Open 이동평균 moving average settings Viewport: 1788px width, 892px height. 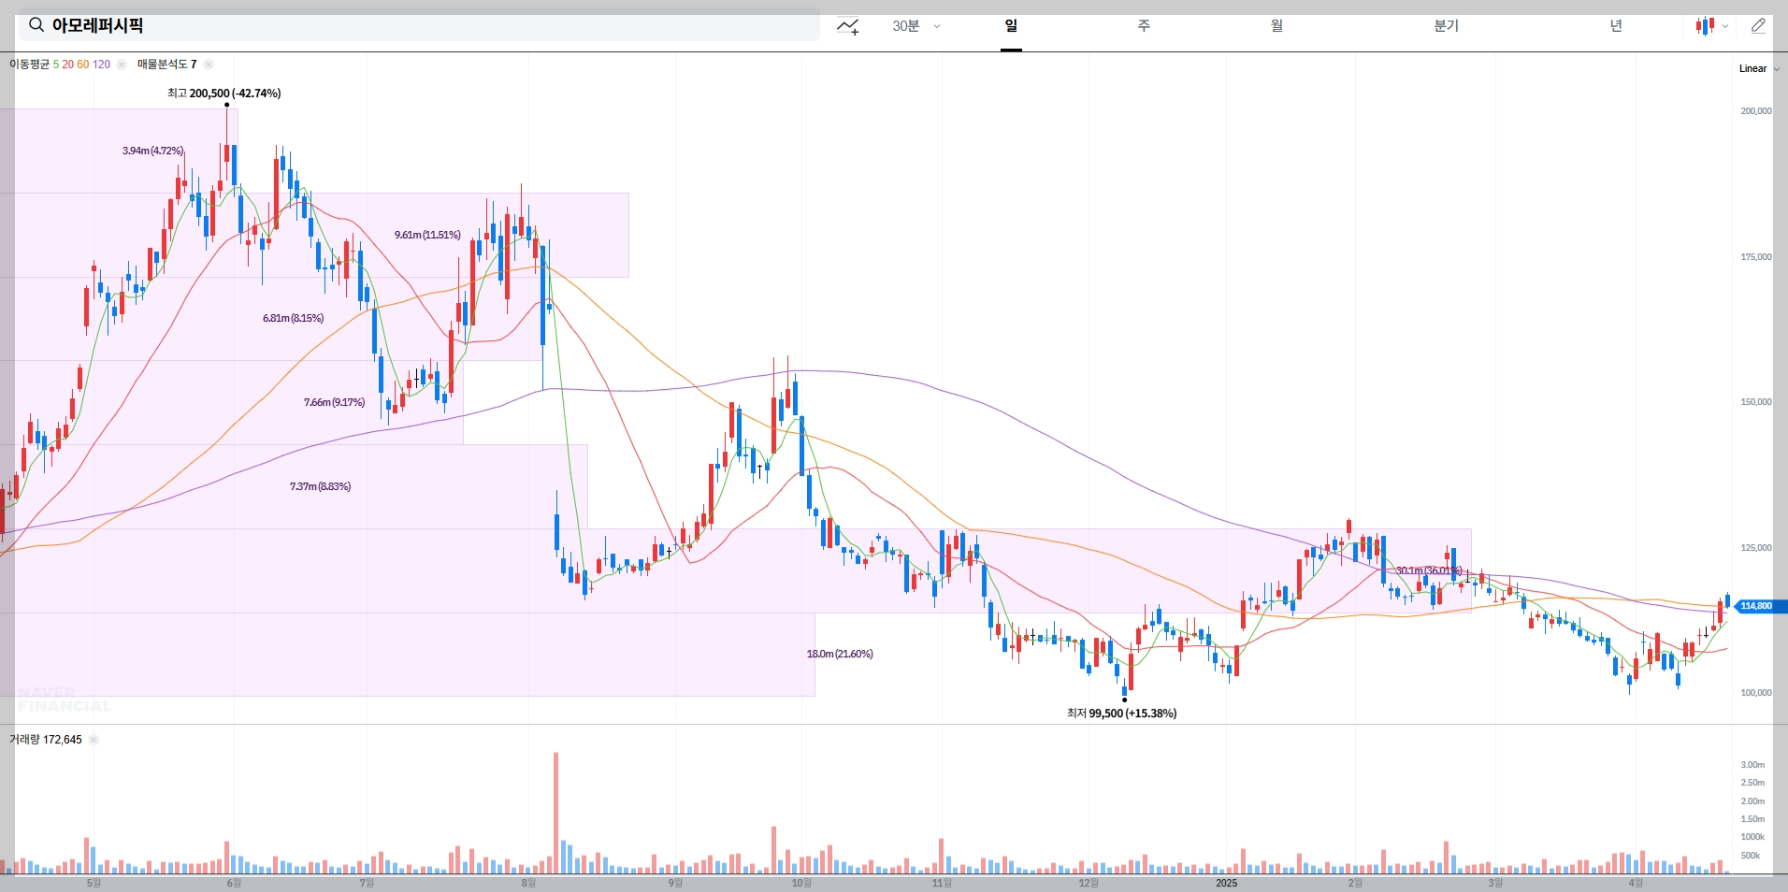click(x=29, y=64)
